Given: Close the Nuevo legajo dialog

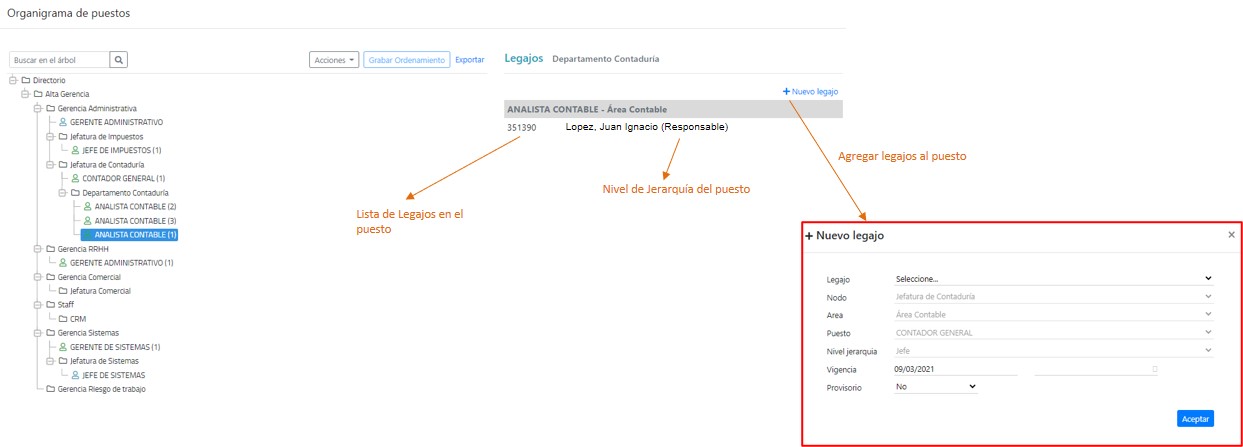Looking at the screenshot, I should click(1231, 235).
